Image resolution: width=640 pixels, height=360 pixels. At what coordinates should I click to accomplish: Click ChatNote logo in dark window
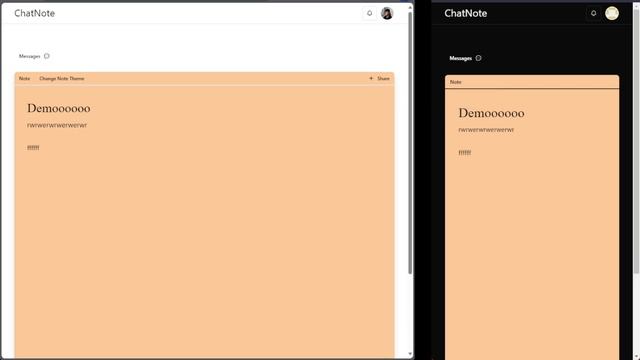pyautogui.click(x=465, y=13)
